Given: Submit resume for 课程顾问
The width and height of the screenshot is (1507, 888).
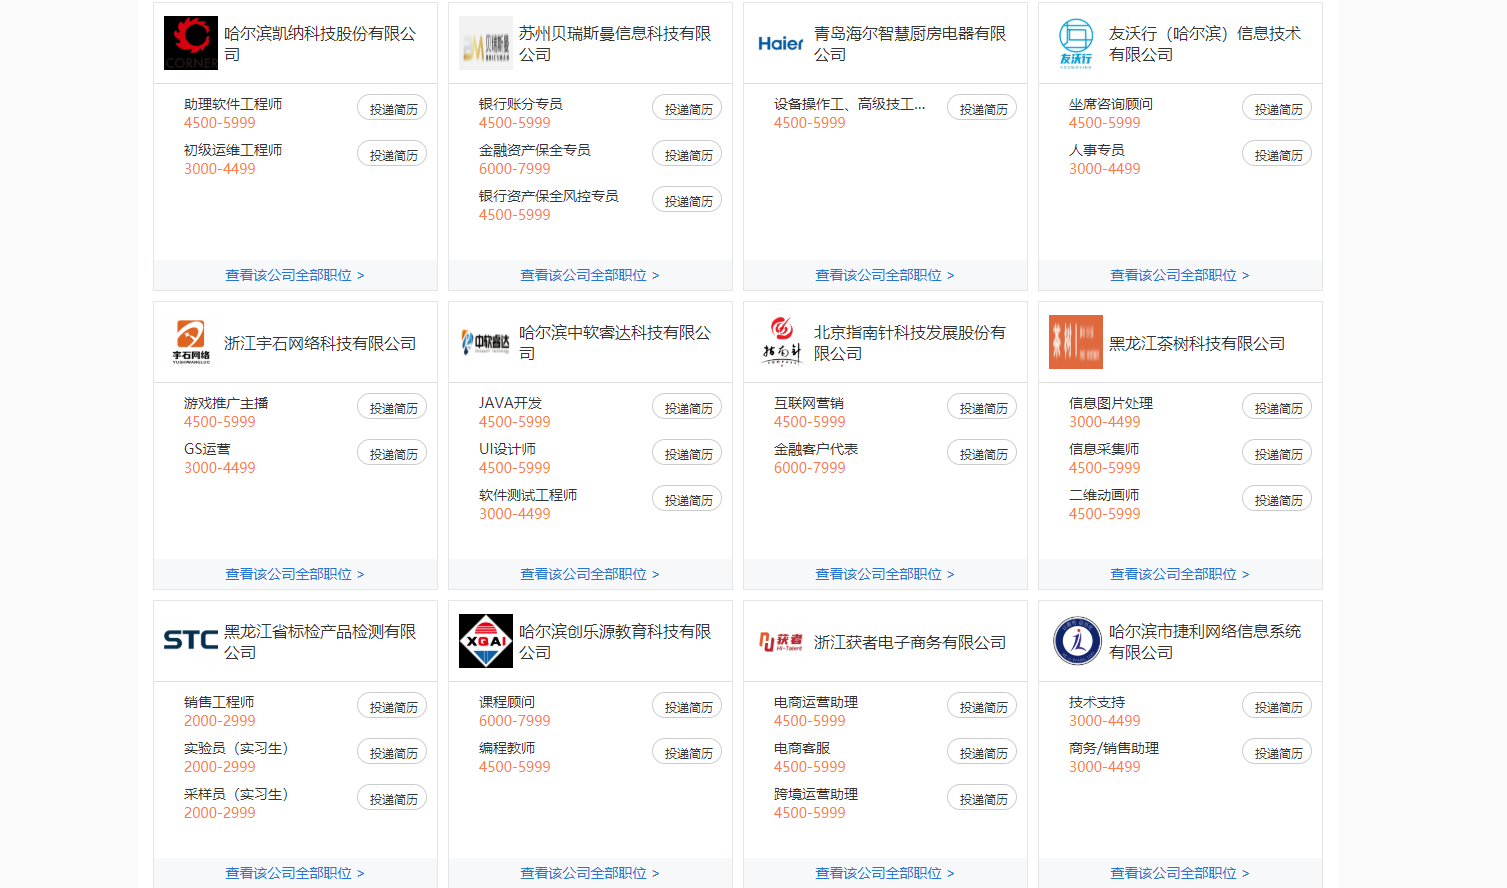Looking at the screenshot, I should tap(687, 706).
